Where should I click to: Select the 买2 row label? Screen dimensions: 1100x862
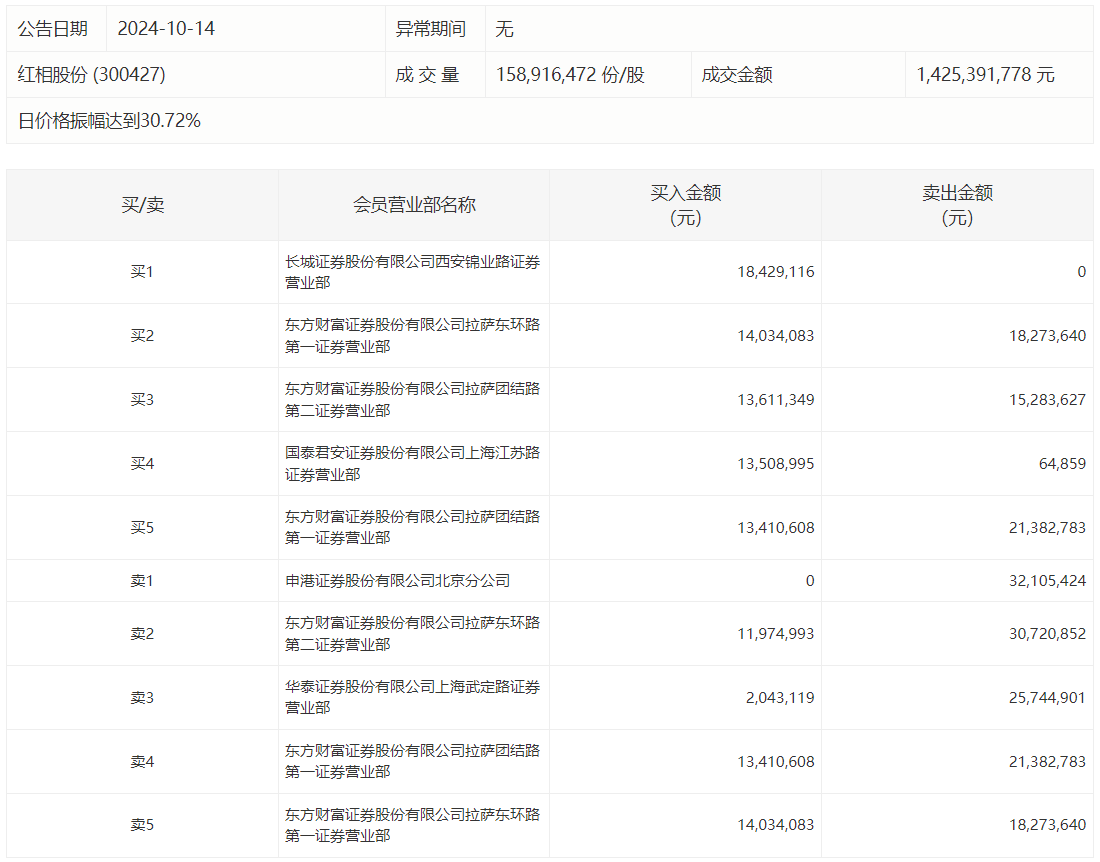pos(142,336)
